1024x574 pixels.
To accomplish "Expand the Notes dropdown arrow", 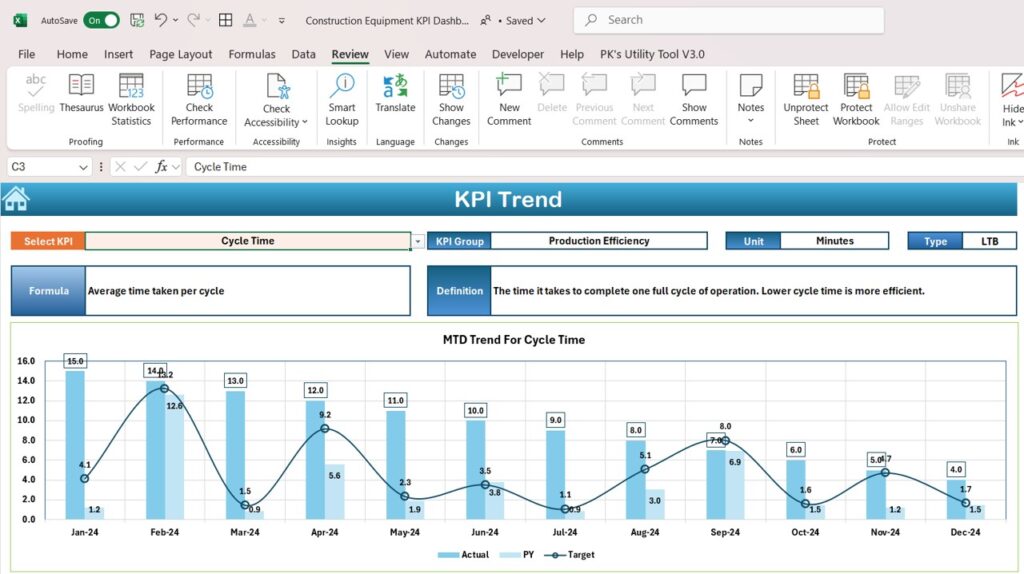I will [750, 121].
